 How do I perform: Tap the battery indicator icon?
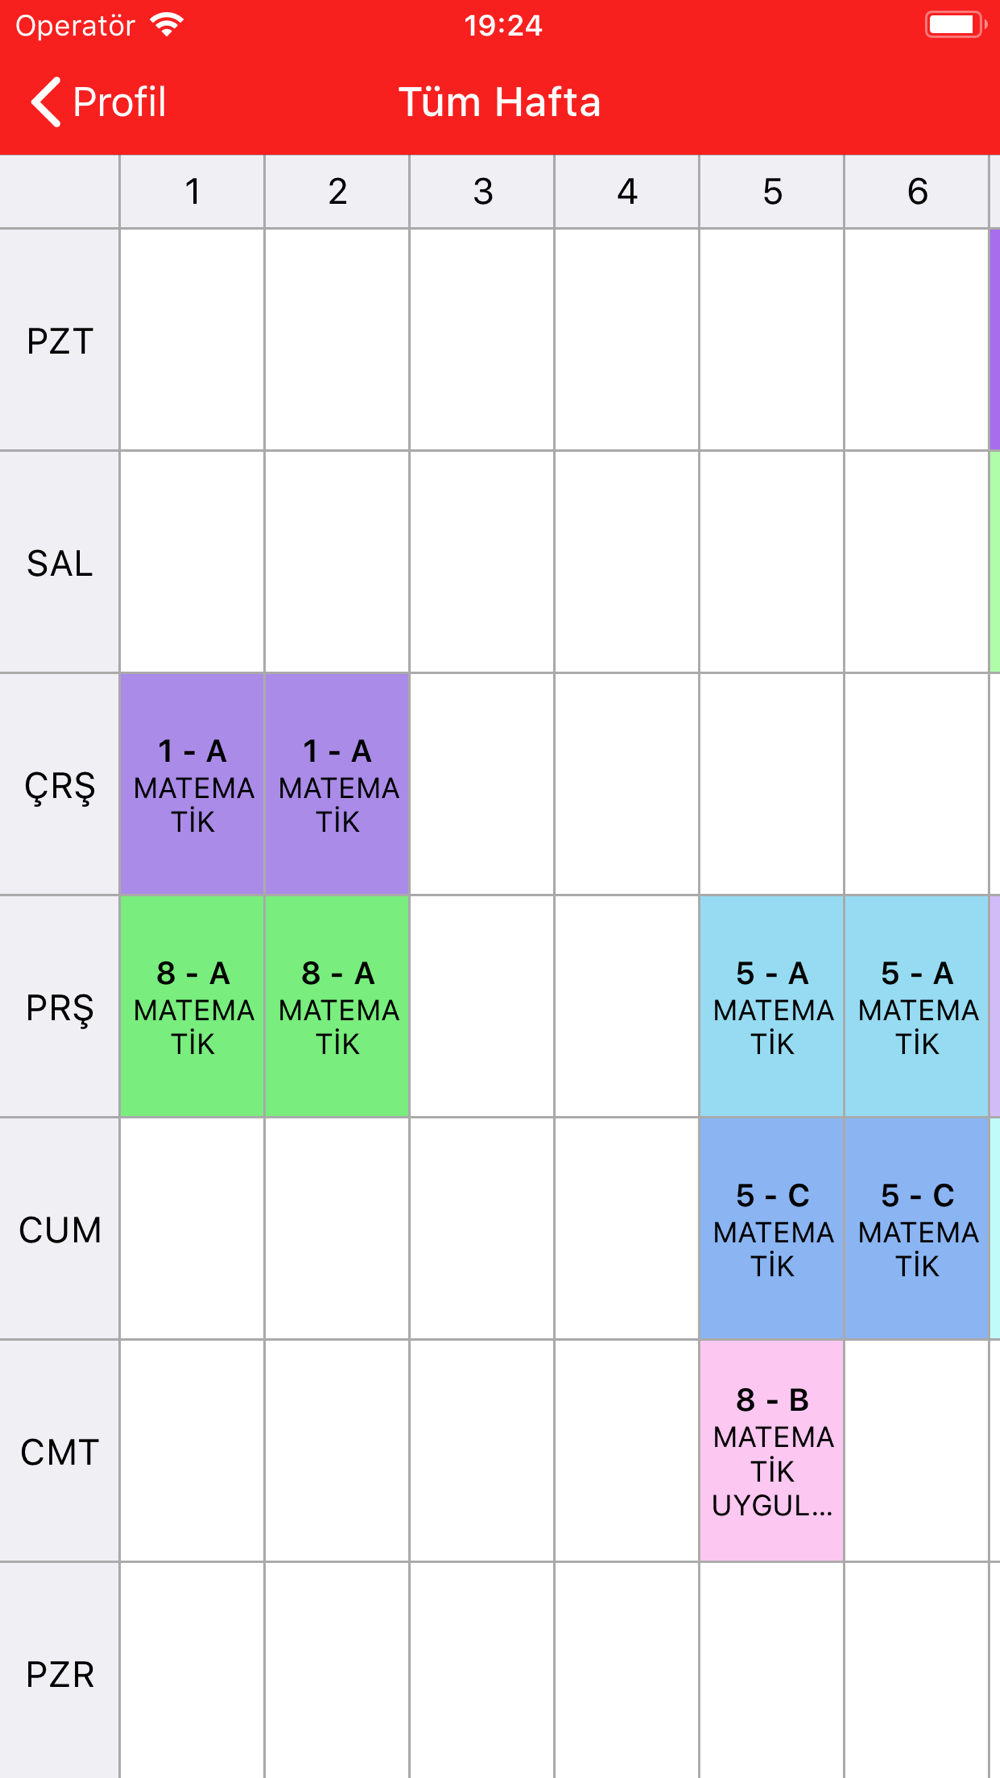click(x=955, y=25)
